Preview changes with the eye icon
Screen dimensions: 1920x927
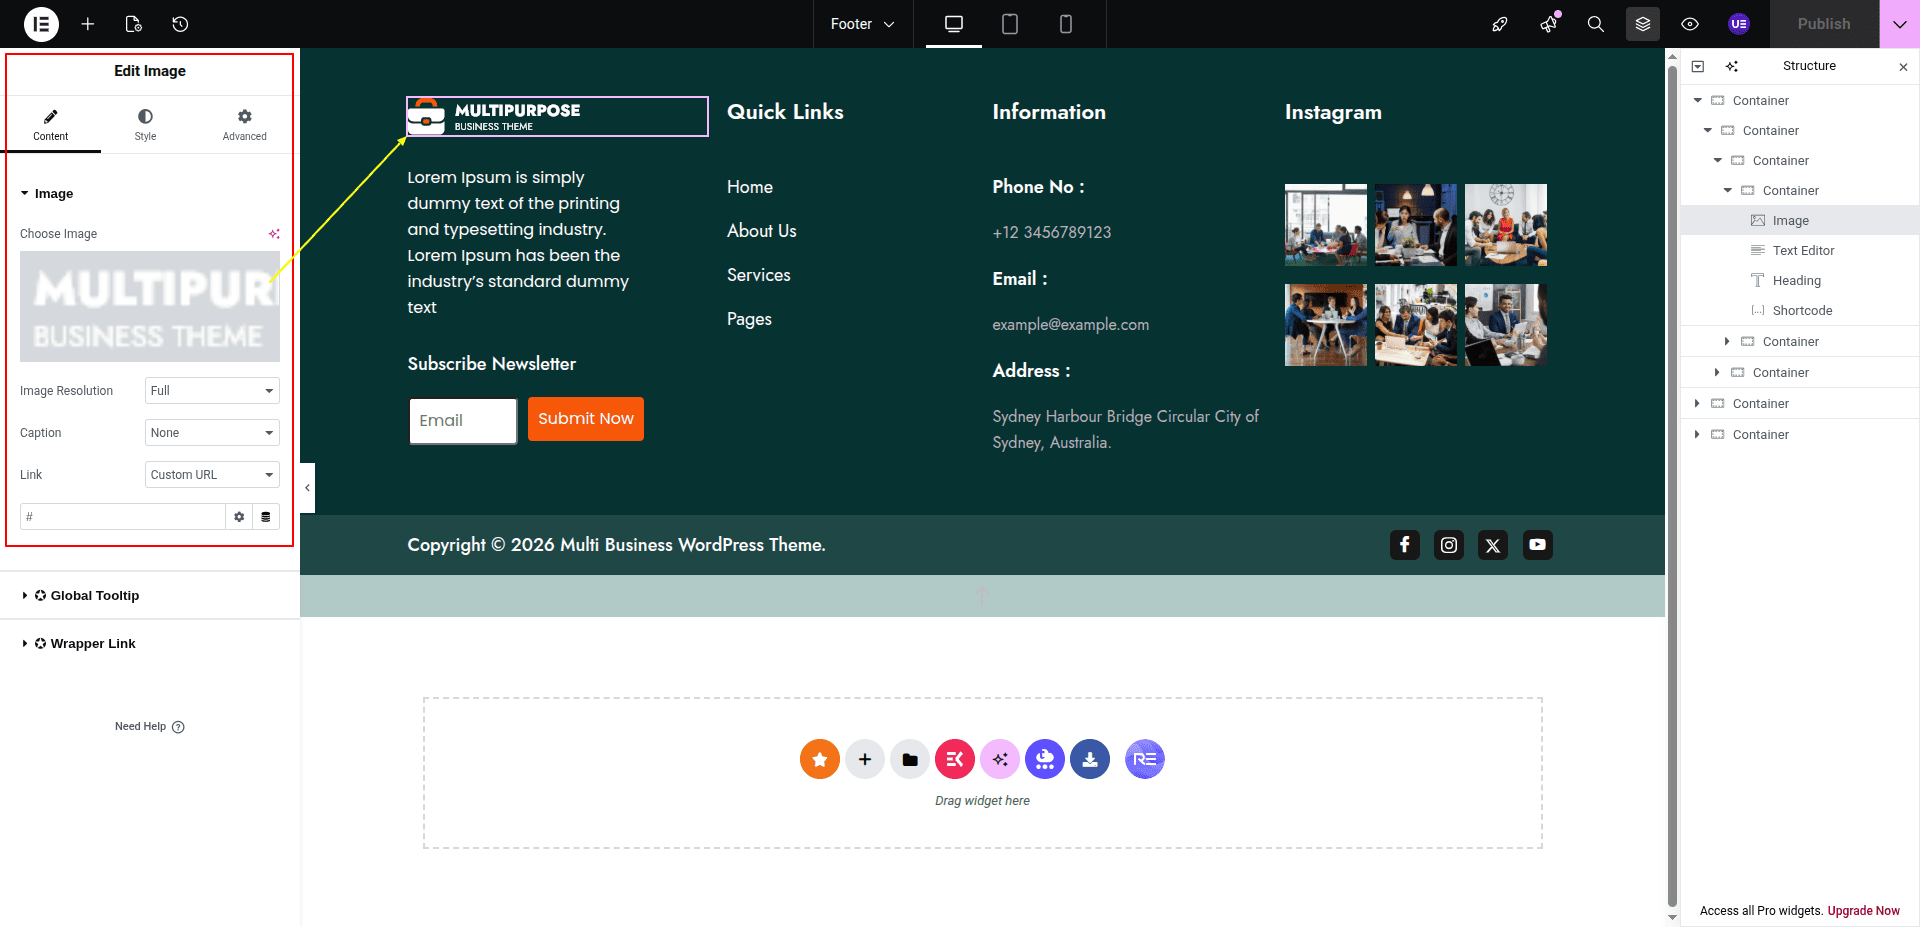click(1690, 24)
